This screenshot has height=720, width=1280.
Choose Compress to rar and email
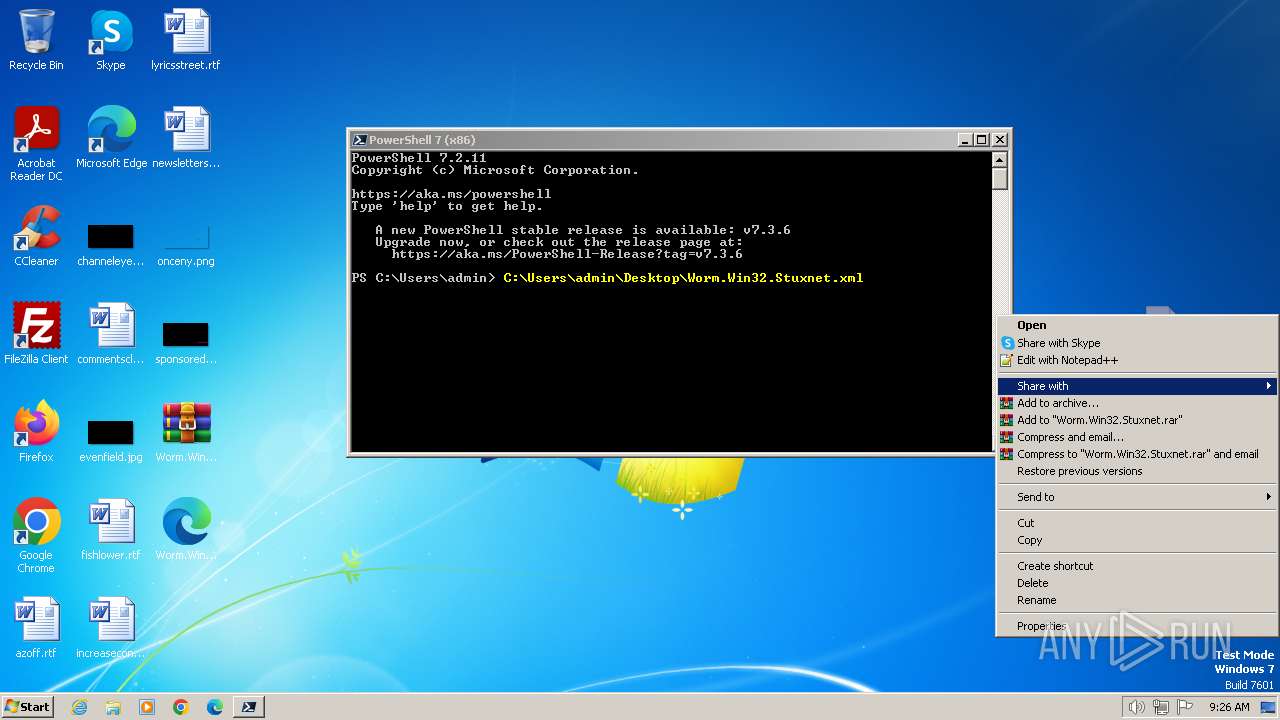point(1137,454)
